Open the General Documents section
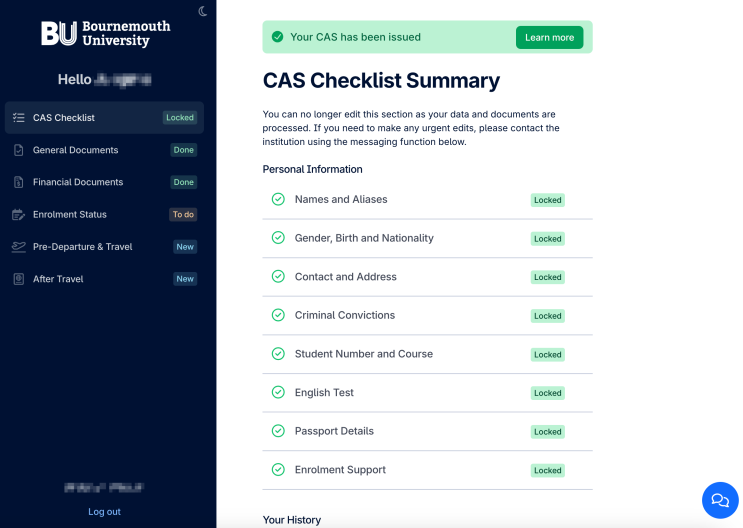743x528 pixels. point(104,150)
